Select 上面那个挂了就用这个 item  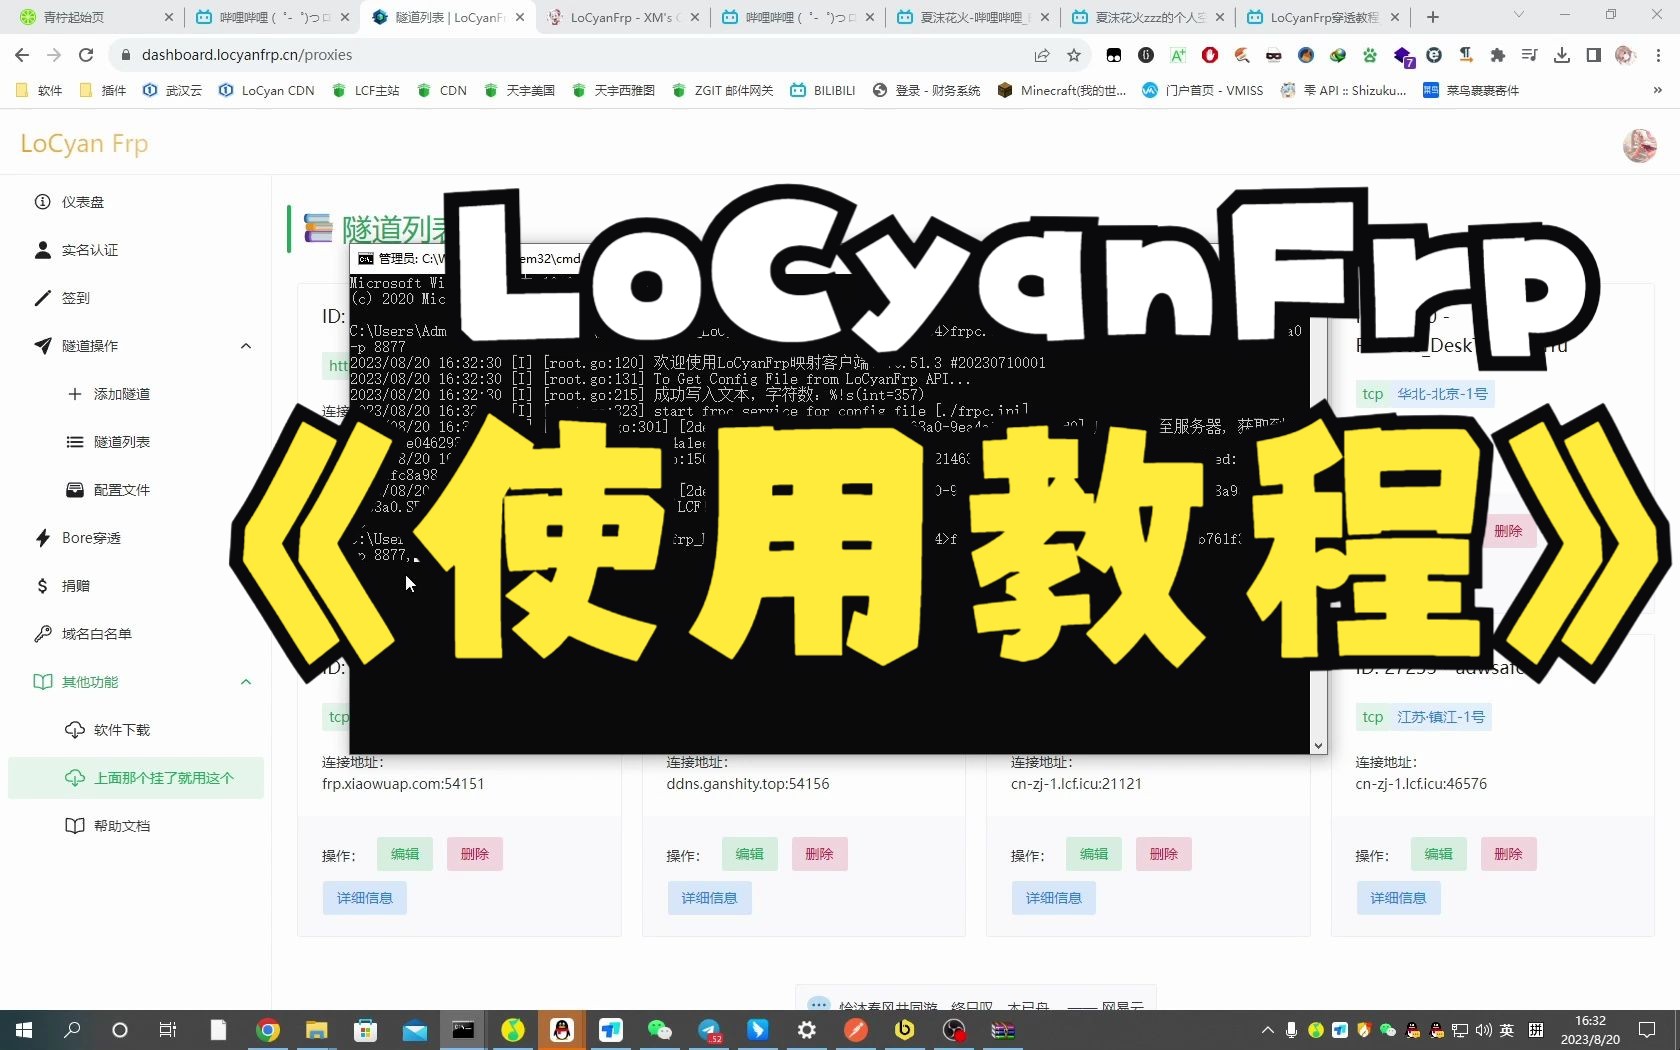click(136, 778)
